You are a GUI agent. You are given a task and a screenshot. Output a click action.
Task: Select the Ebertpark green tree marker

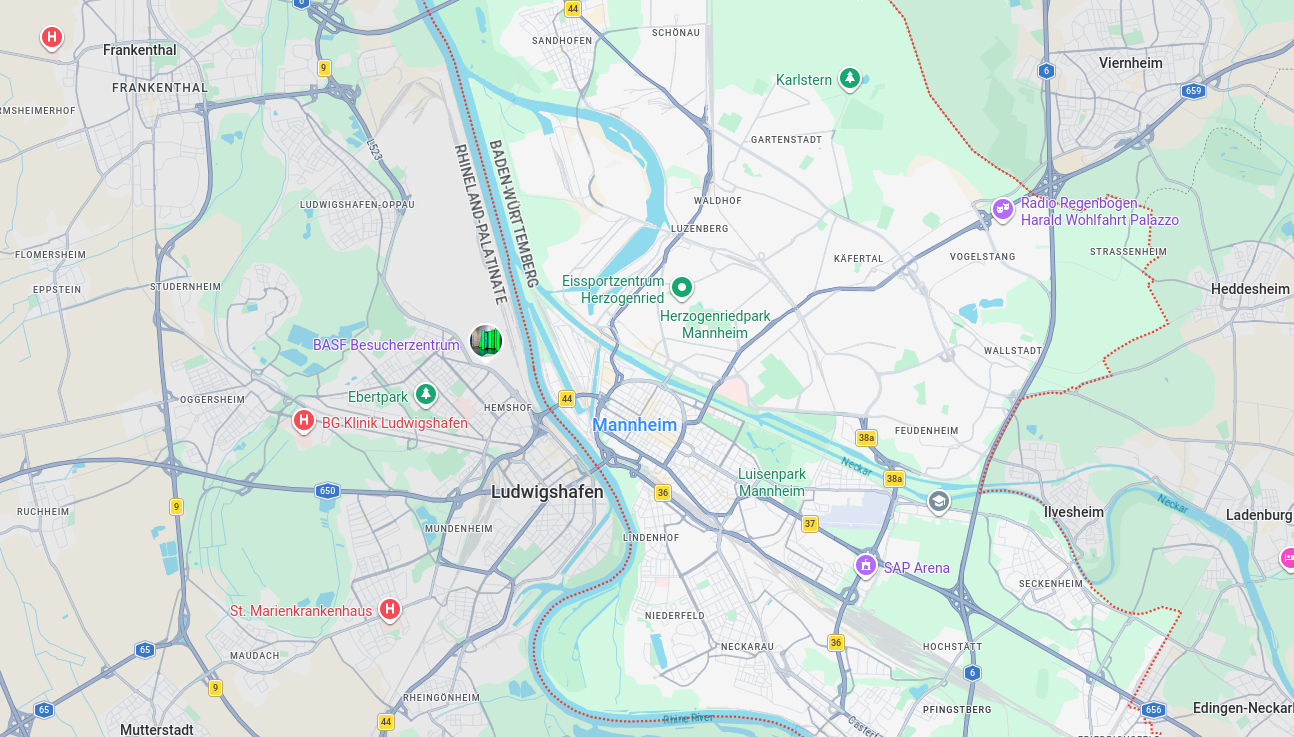click(426, 396)
